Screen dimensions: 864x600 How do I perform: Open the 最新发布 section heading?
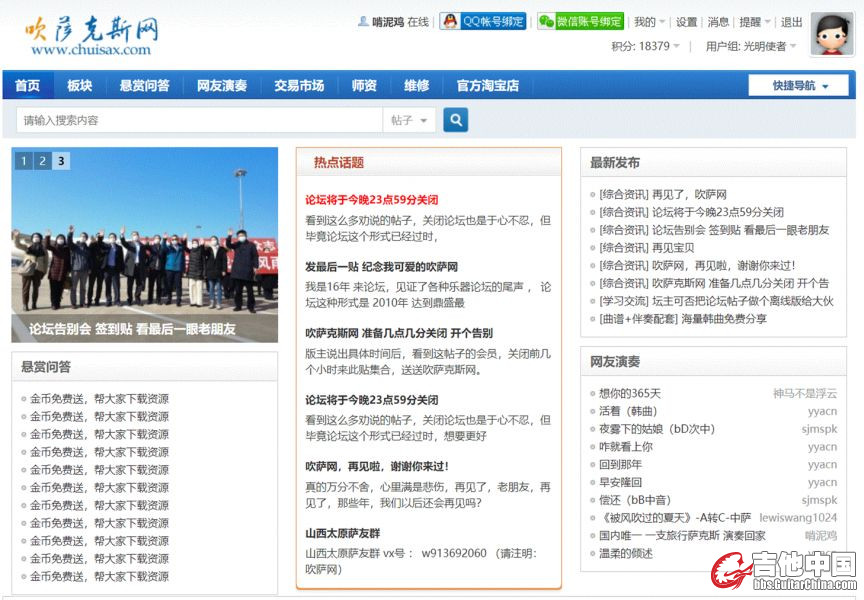(615, 163)
